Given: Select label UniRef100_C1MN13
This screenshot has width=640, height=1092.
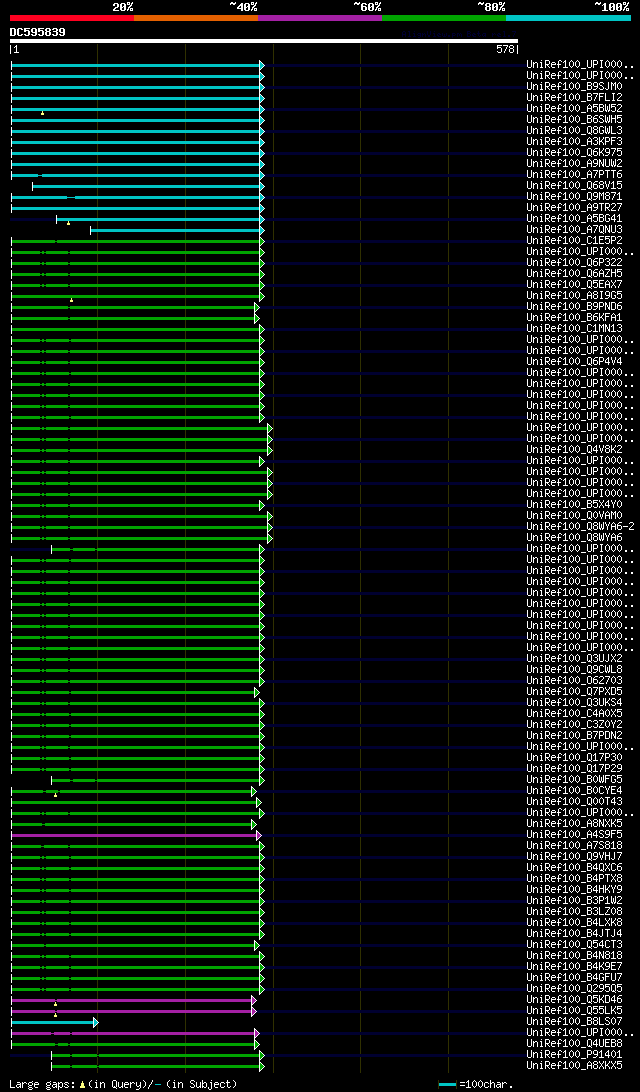Looking at the screenshot, I should [575, 329].
